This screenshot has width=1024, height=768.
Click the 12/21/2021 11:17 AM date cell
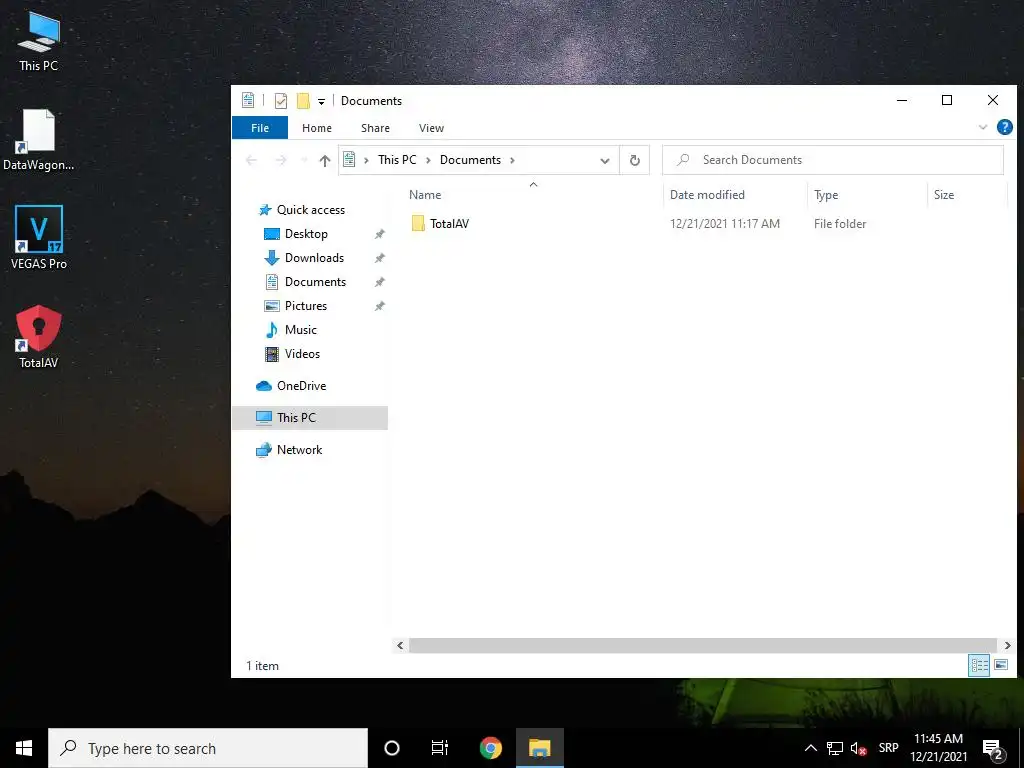click(725, 223)
